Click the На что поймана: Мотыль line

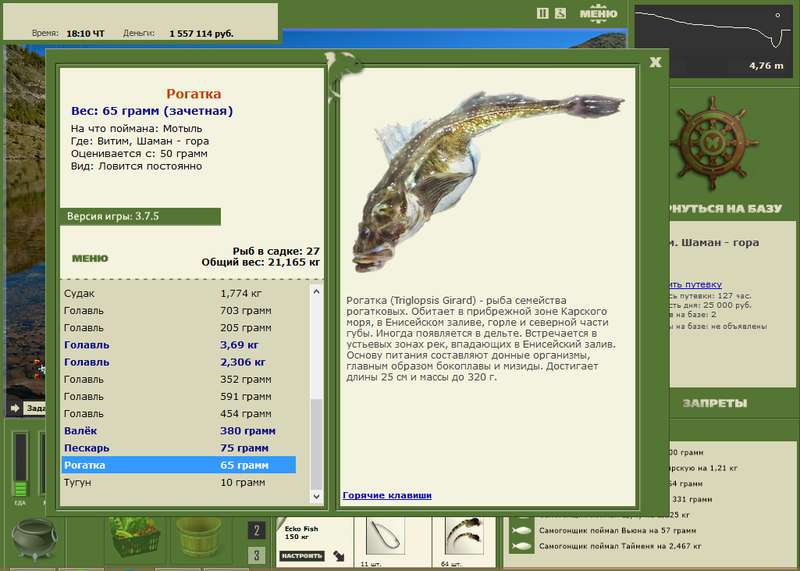pos(136,129)
